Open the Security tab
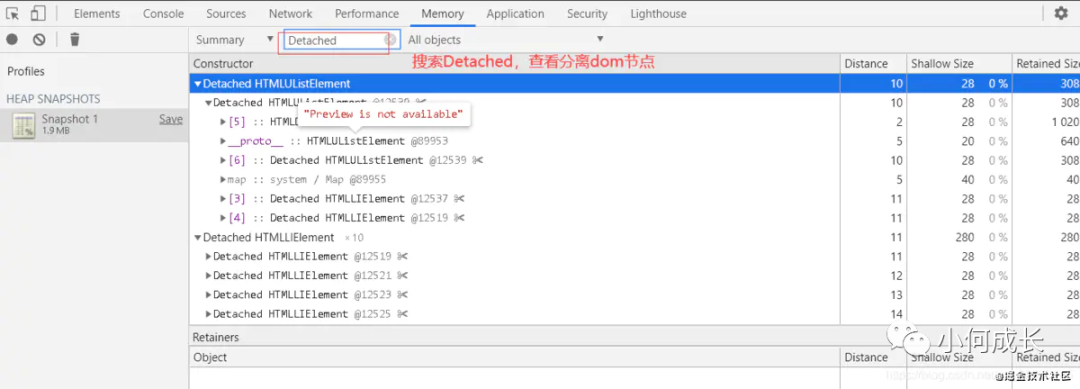 (x=588, y=14)
